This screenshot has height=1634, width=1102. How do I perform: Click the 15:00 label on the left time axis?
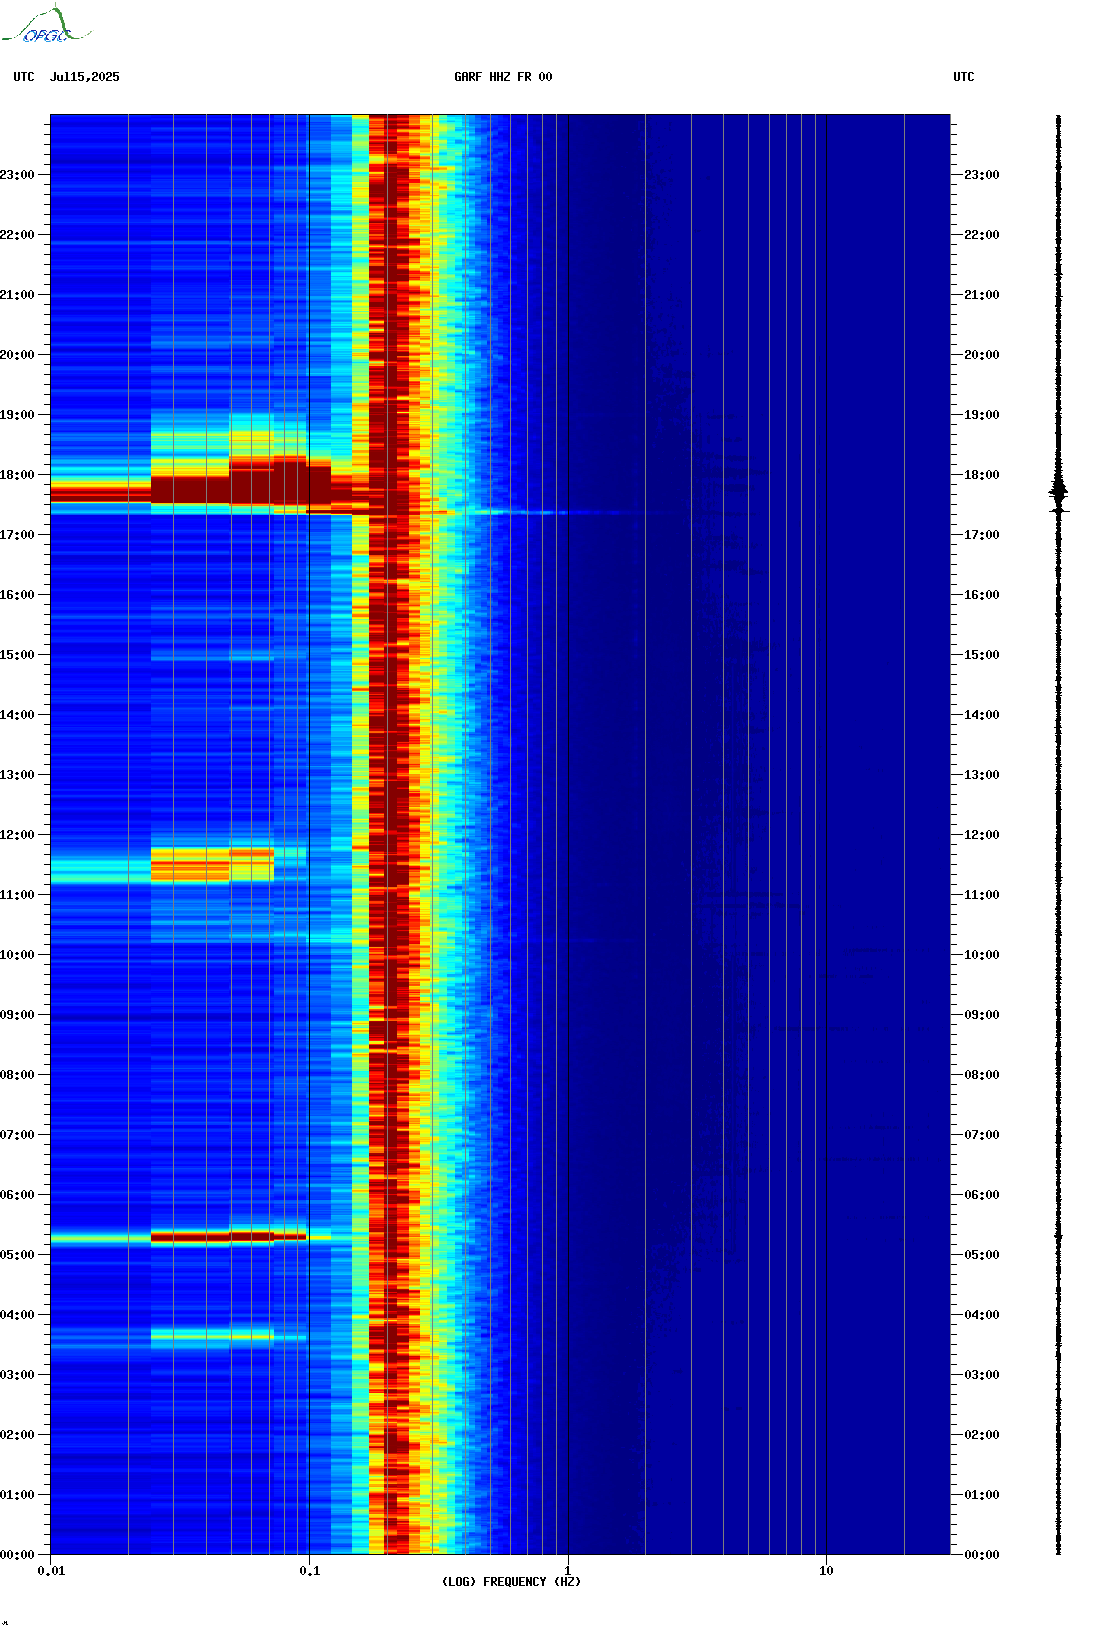pyautogui.click(x=17, y=655)
